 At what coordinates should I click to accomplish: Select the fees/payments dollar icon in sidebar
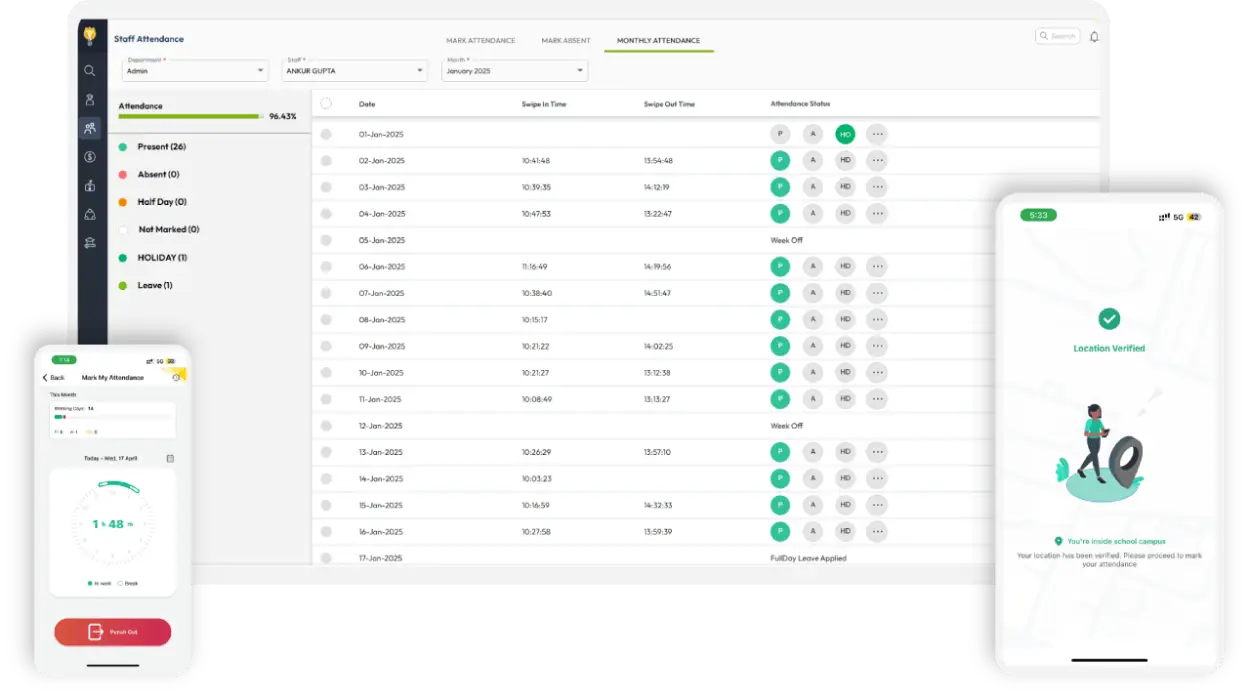89,156
